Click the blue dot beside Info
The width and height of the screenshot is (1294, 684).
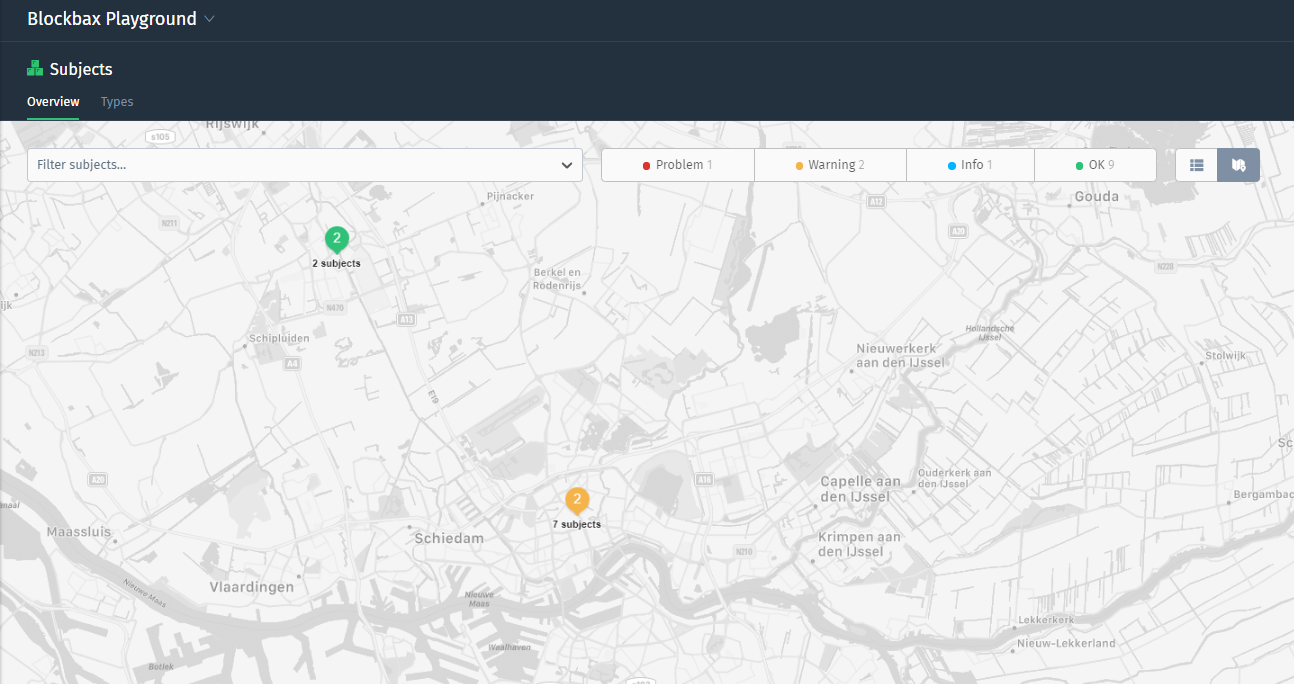click(x=952, y=166)
